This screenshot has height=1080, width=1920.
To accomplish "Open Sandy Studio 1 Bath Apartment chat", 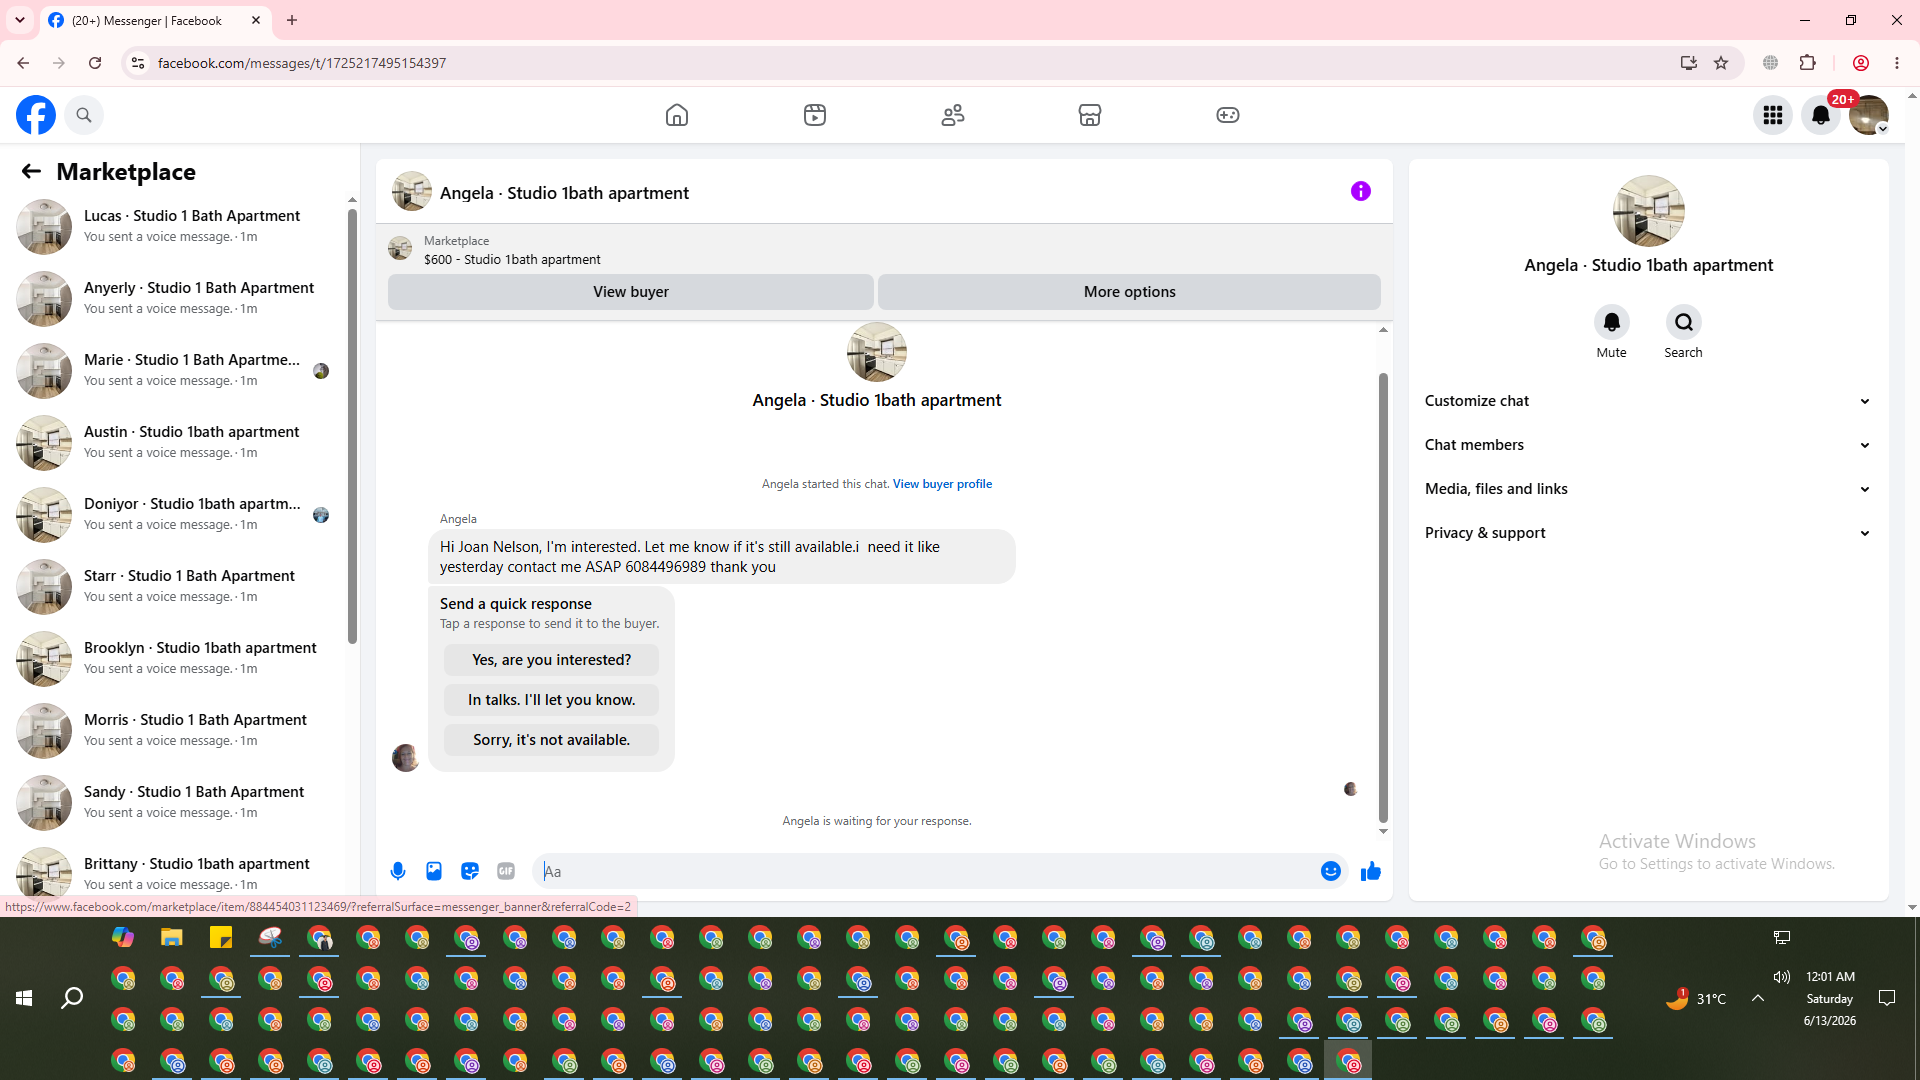I will click(x=176, y=802).
